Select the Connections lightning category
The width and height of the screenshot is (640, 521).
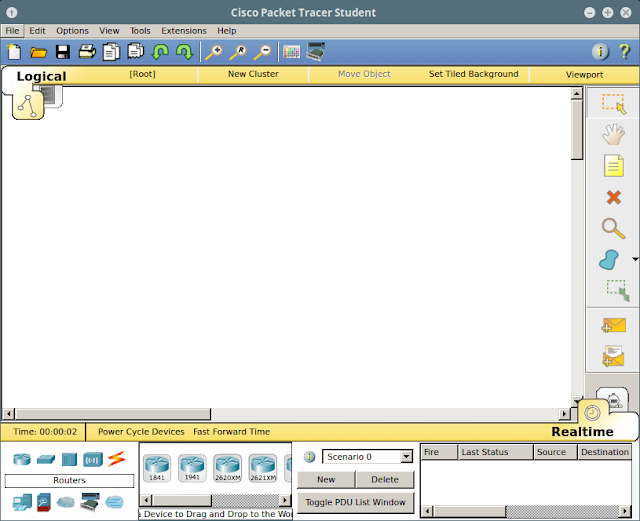(x=116, y=459)
